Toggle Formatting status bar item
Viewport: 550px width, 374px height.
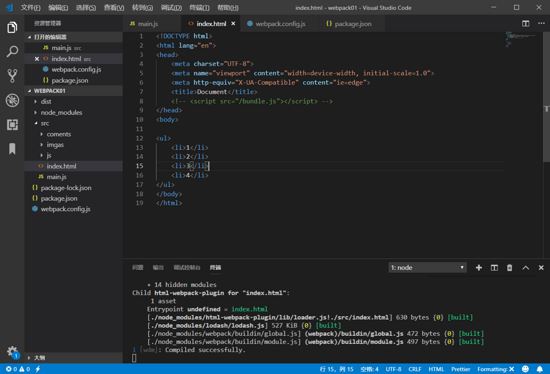tap(496, 369)
